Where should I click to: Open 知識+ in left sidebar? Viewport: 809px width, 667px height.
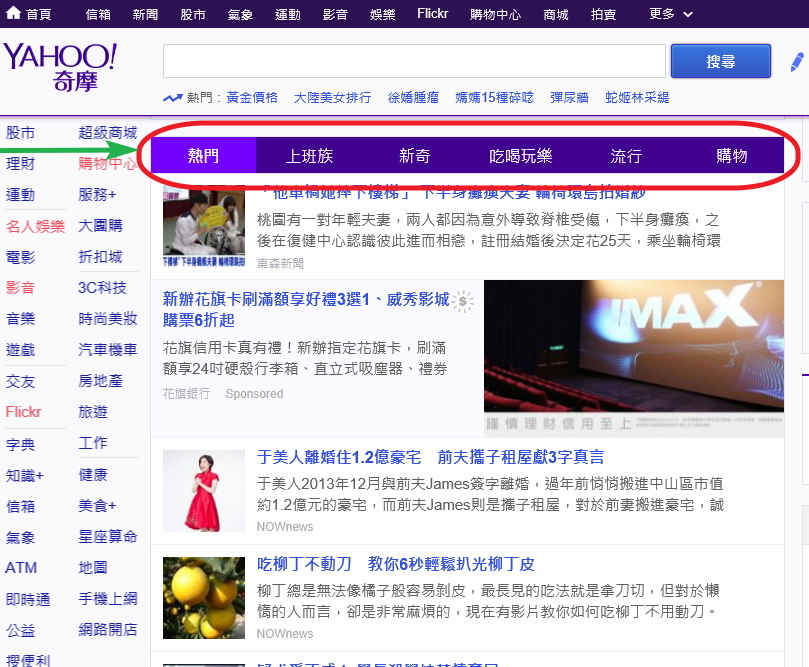point(24,475)
